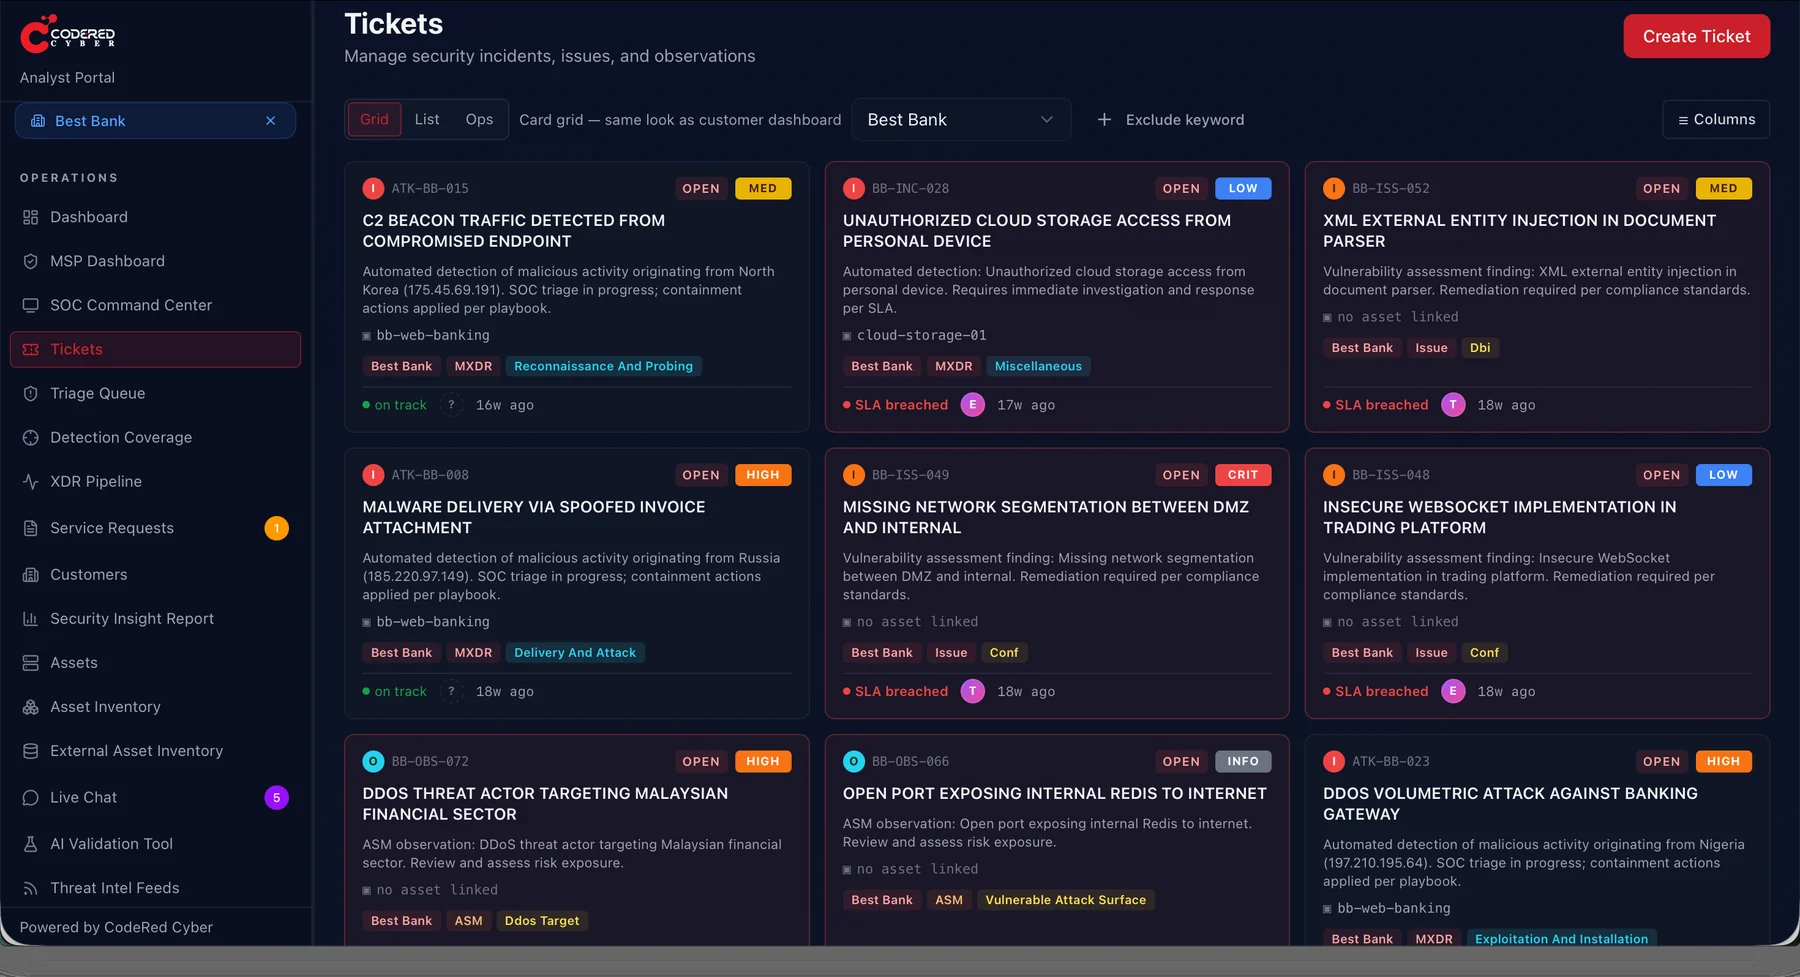Screen dimensions: 1800x977
Task: Open Unauthorized Cloud Storage Access ticket title
Action: (1037, 231)
